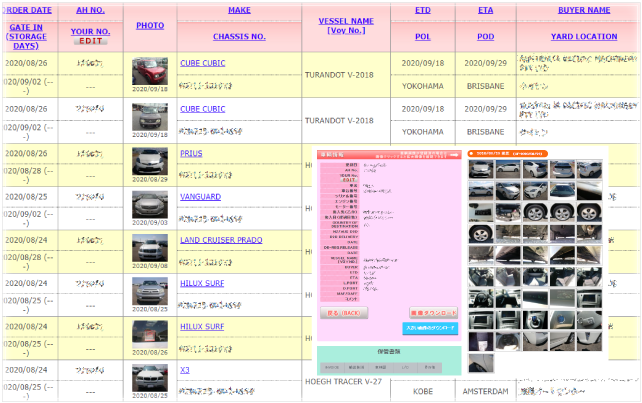Open the X3 row photo thumbnail
Screen dimensions: 642x403
[x=150, y=378]
